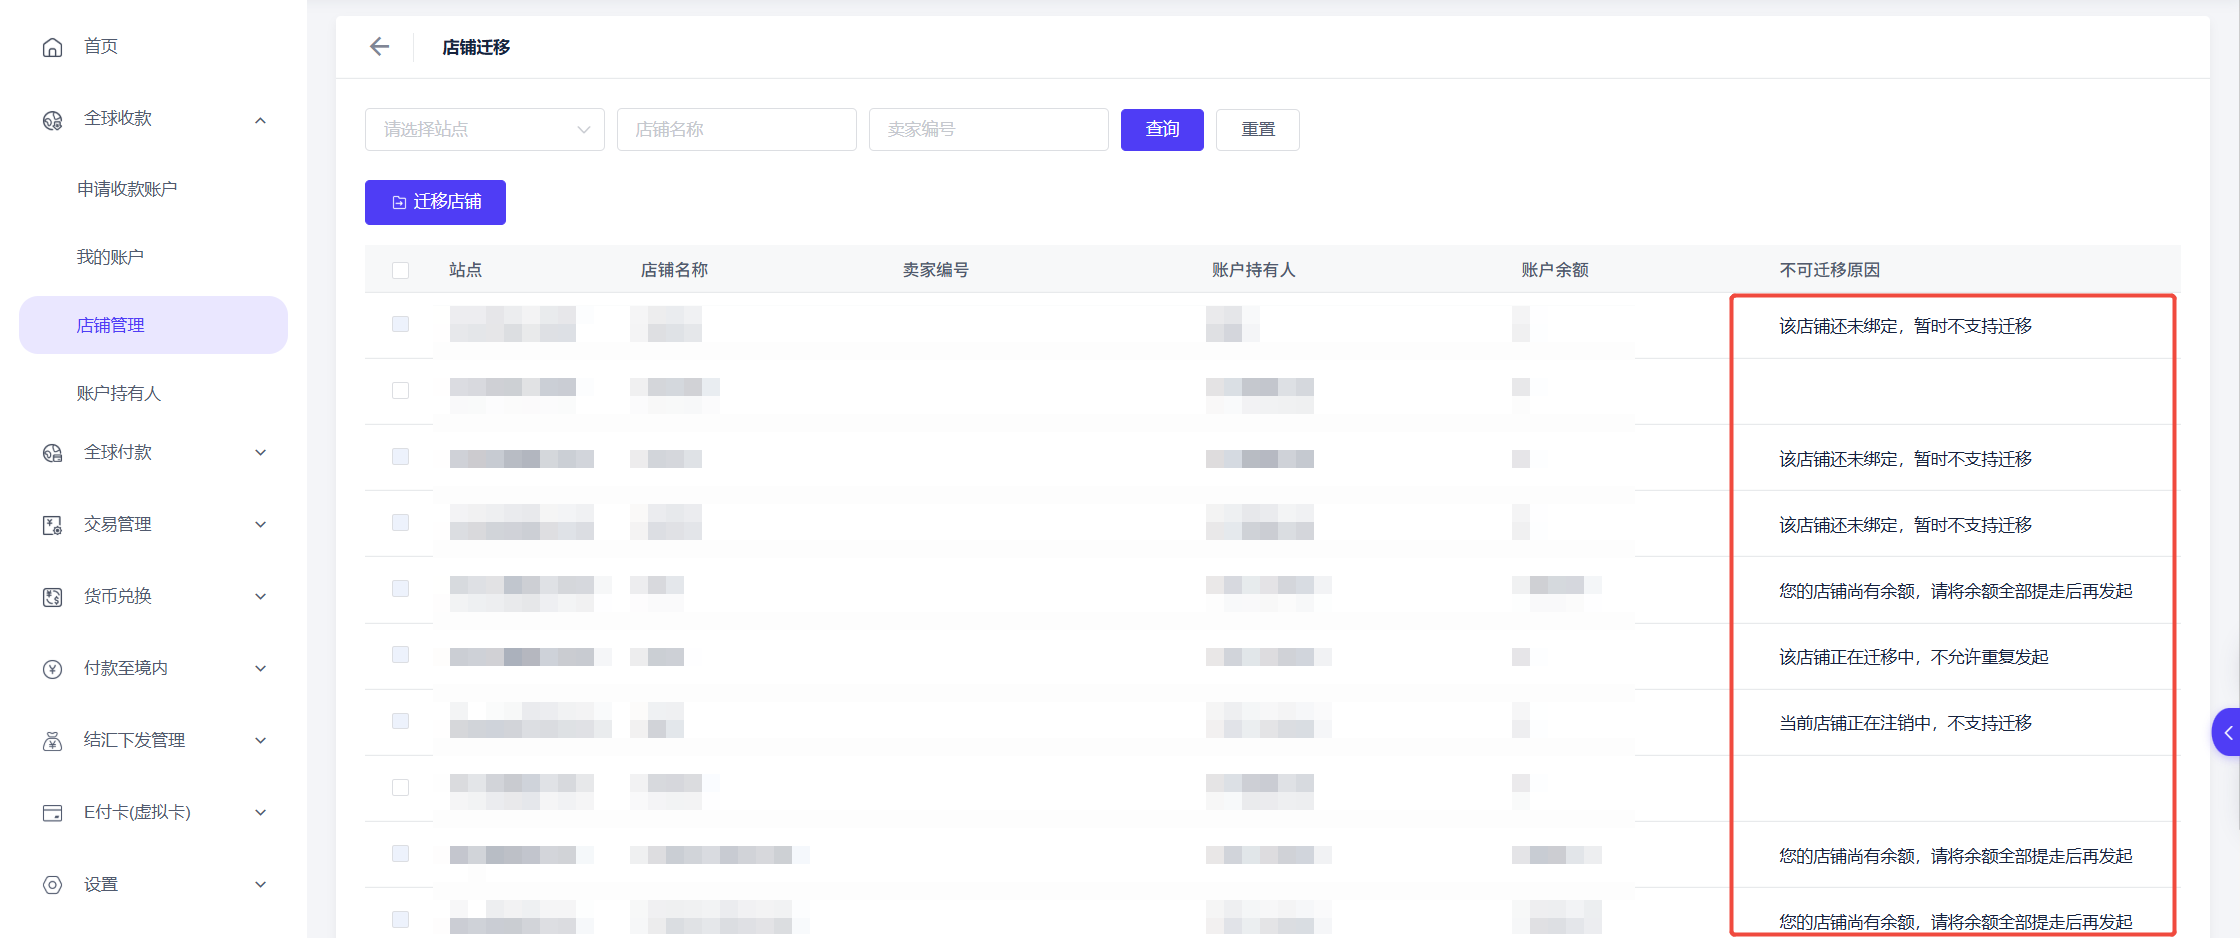Click the E付卡(虚拟卡) card icon
The height and width of the screenshot is (938, 2240).
click(53, 813)
